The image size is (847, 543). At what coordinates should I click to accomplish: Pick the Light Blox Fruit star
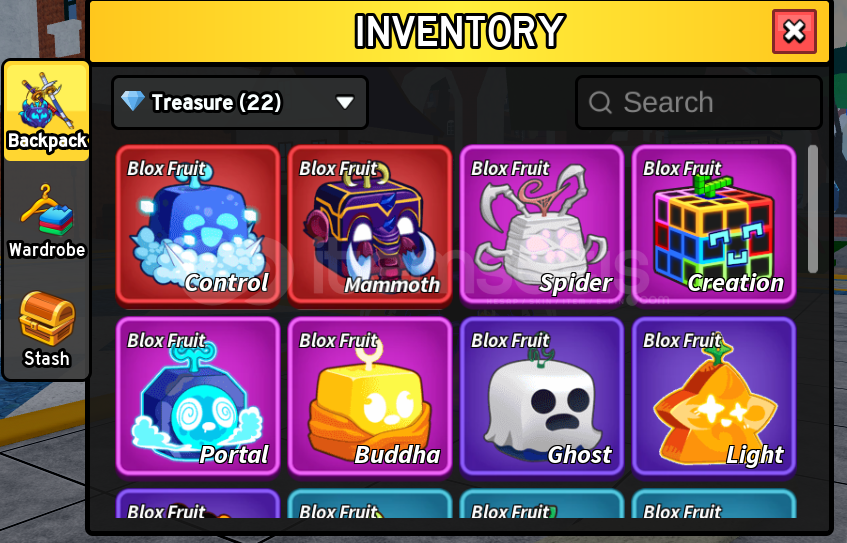[714, 397]
